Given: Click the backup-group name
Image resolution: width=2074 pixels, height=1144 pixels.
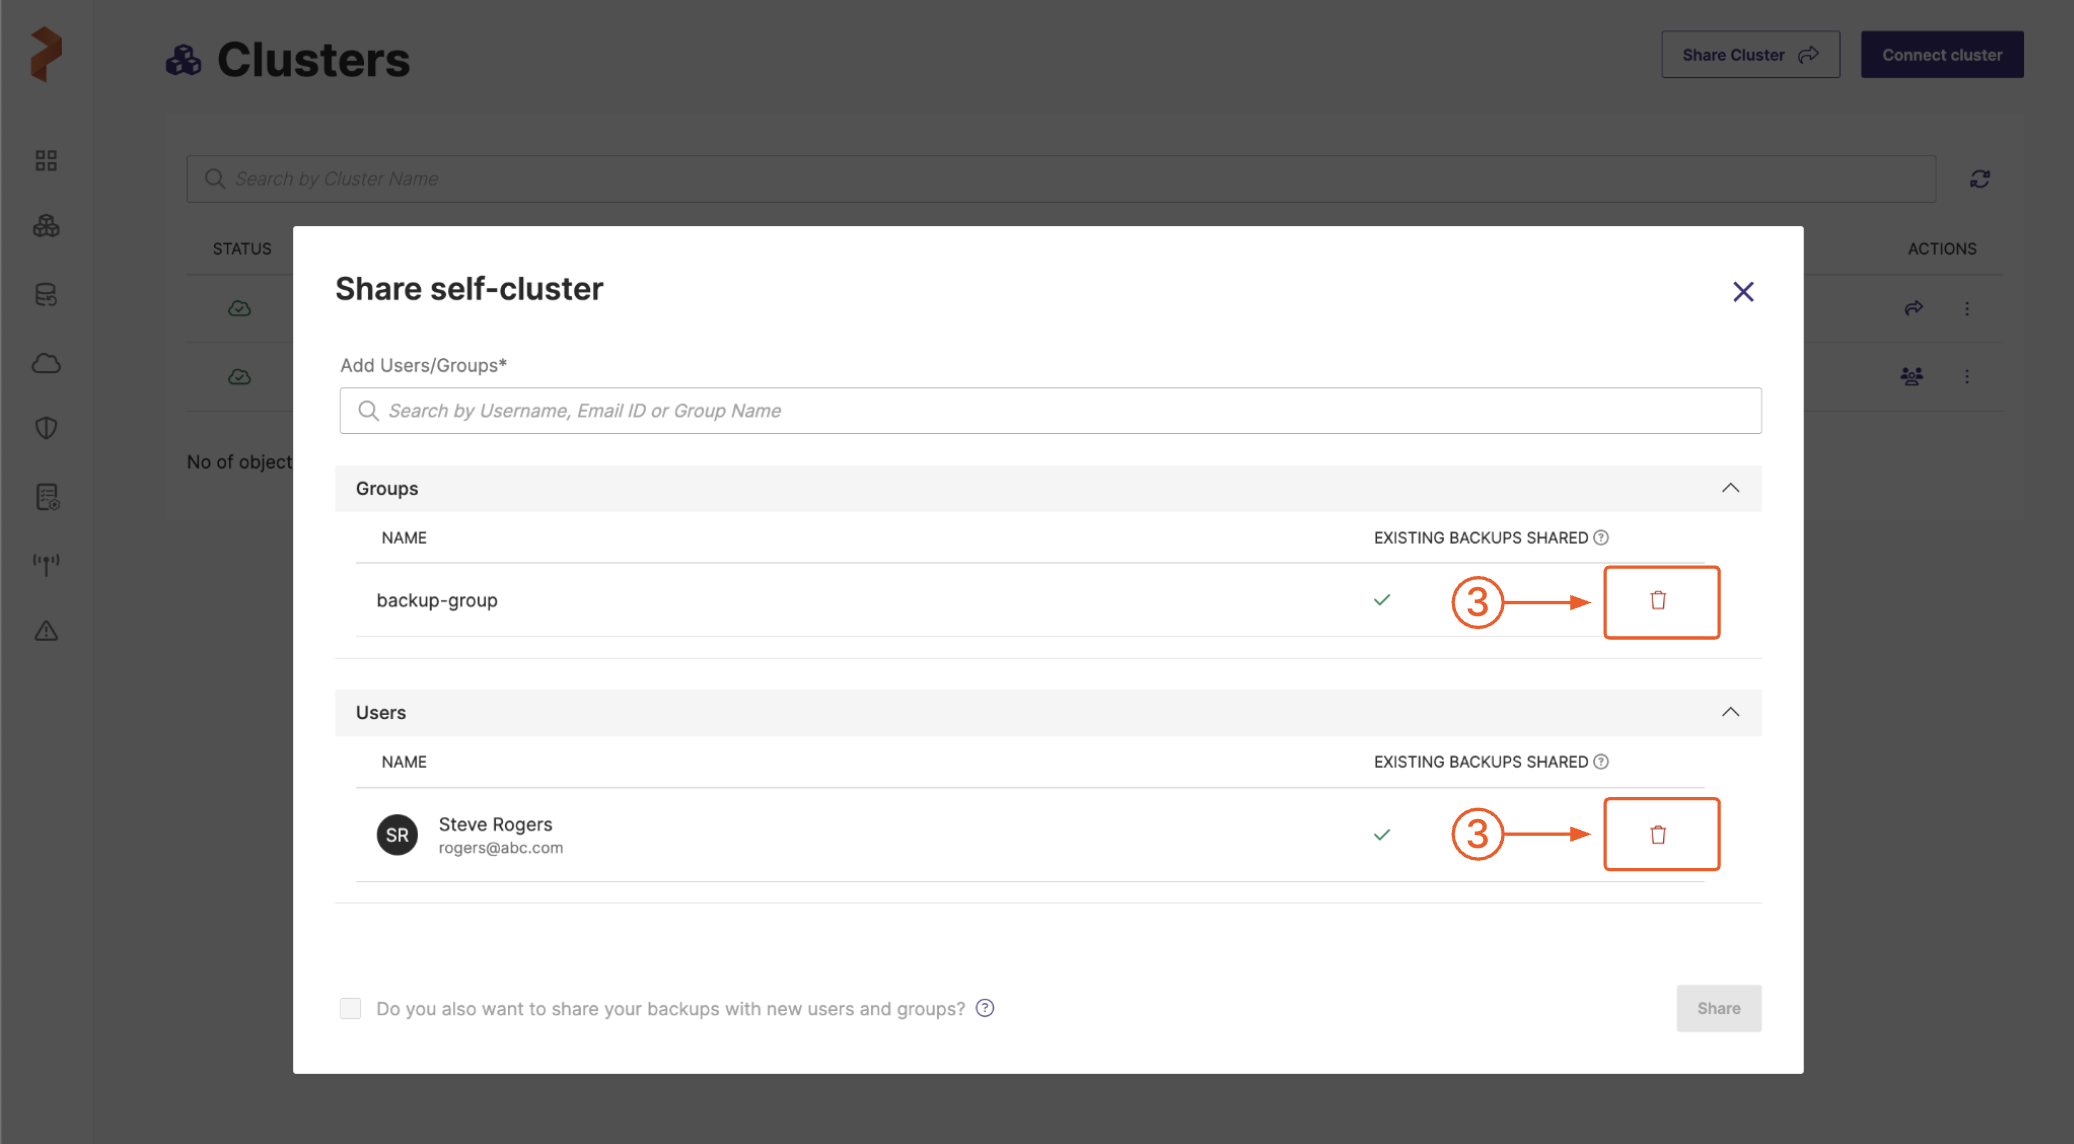Looking at the screenshot, I should 437,600.
